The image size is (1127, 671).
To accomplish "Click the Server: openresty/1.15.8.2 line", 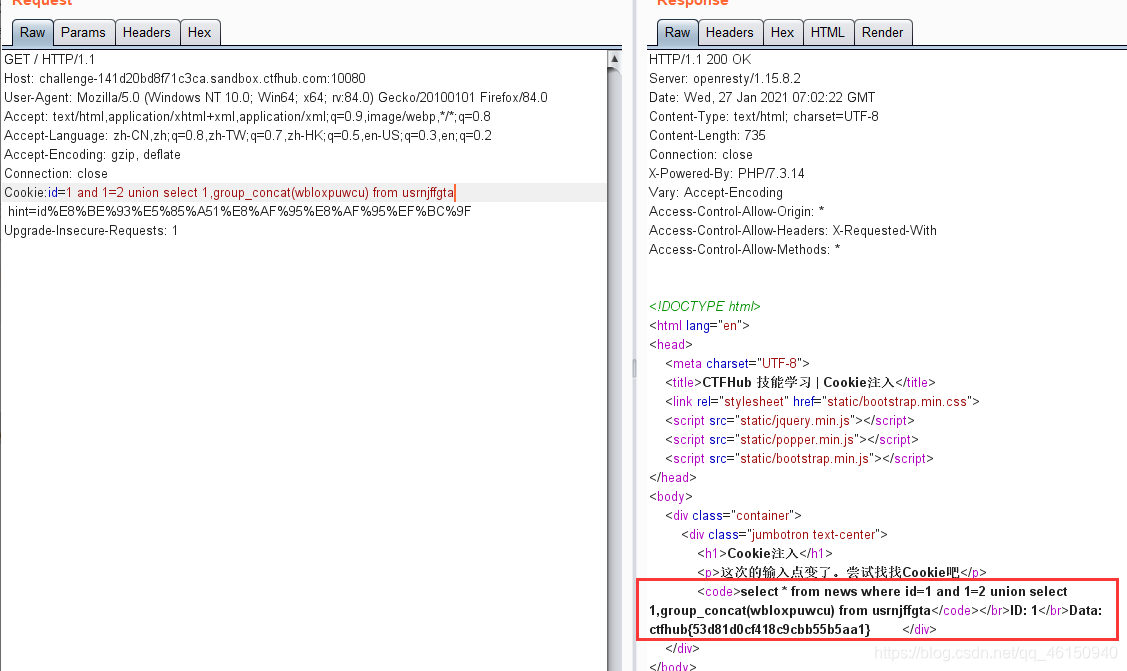I will coord(724,78).
